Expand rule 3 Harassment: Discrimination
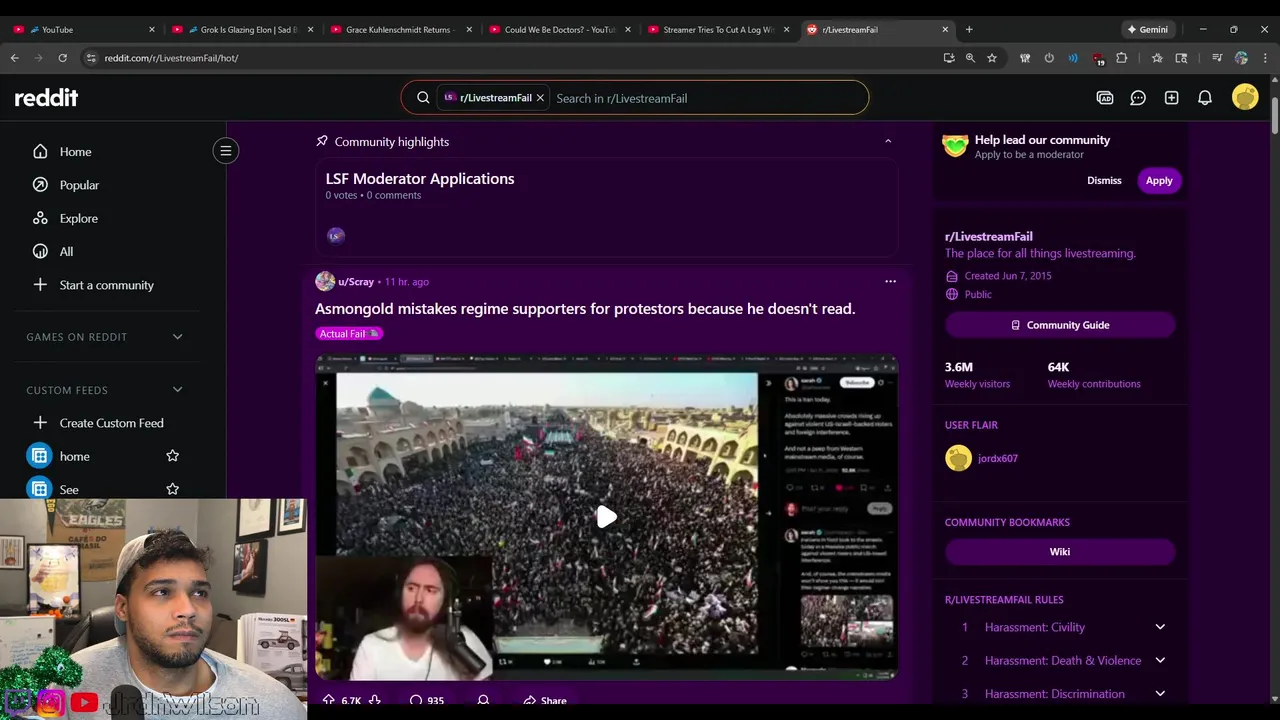The width and height of the screenshot is (1280, 720). coord(1160,693)
